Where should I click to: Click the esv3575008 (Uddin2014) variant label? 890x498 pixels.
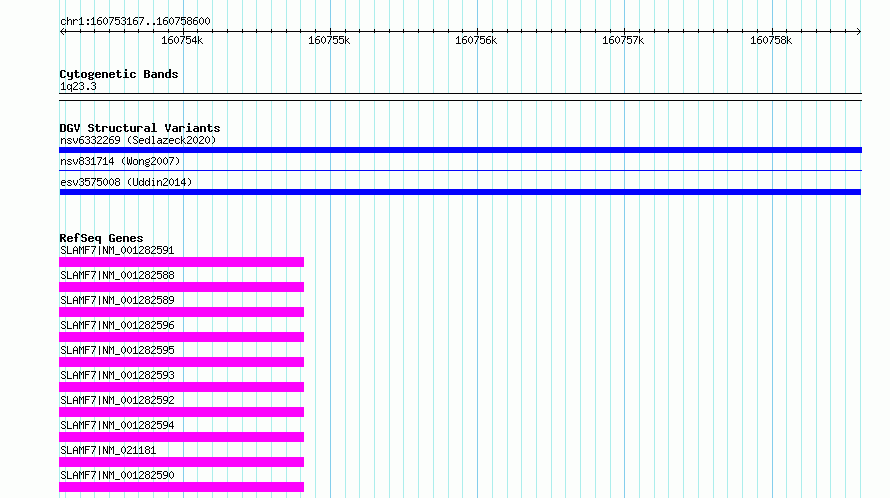click(x=126, y=182)
